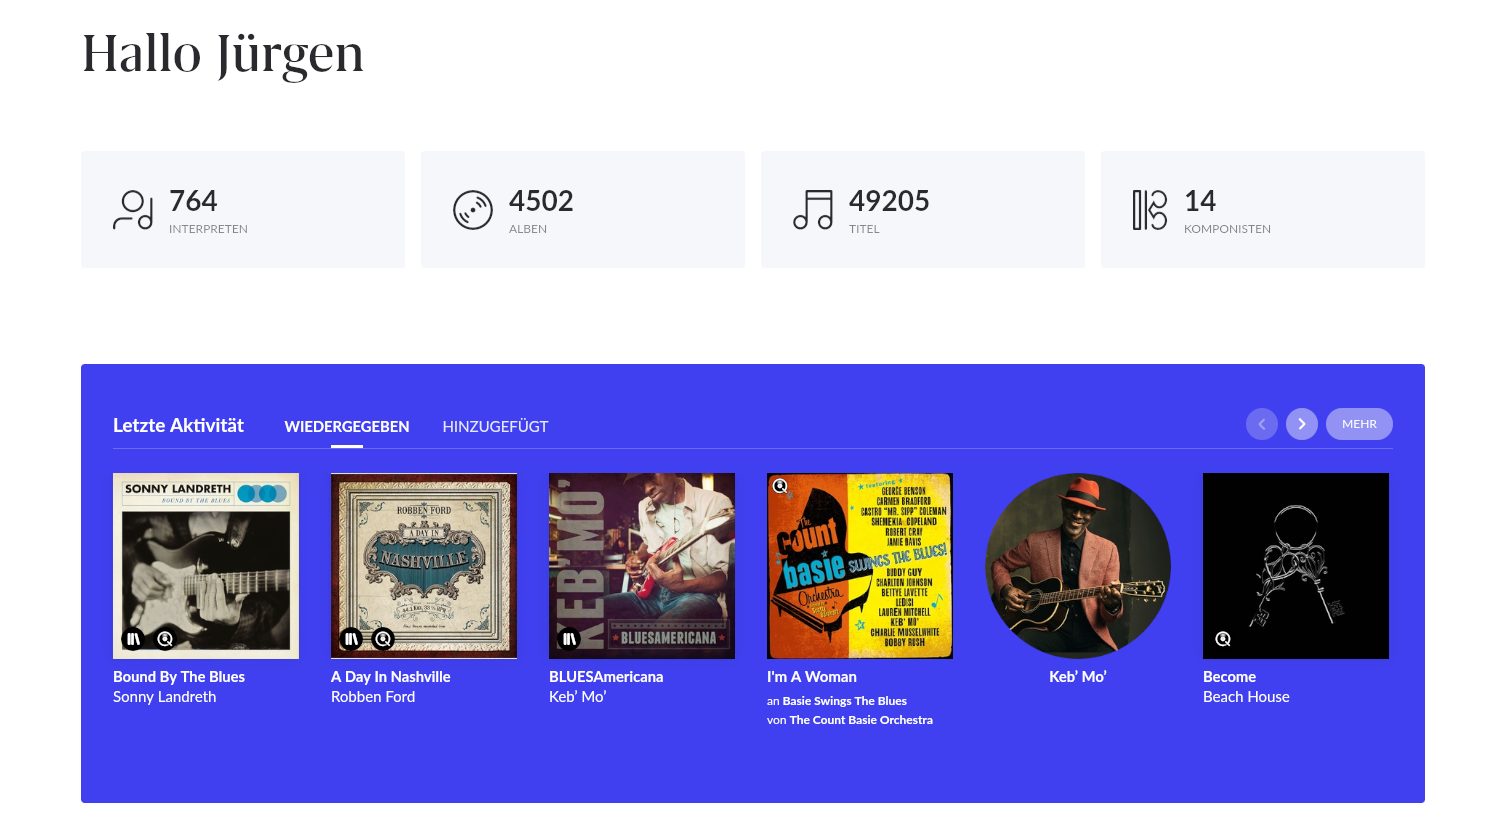Click the Komponisten composer icon
This screenshot has height=826, width=1503.
1150,210
